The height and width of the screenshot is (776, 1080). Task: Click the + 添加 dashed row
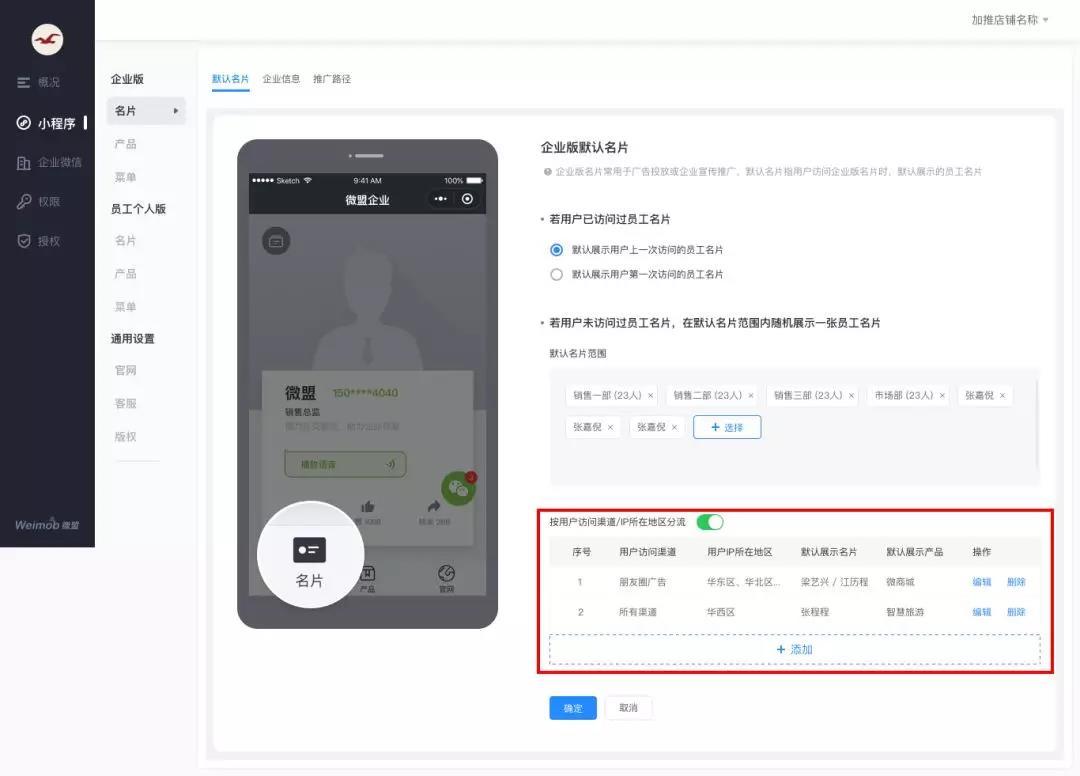[794, 649]
